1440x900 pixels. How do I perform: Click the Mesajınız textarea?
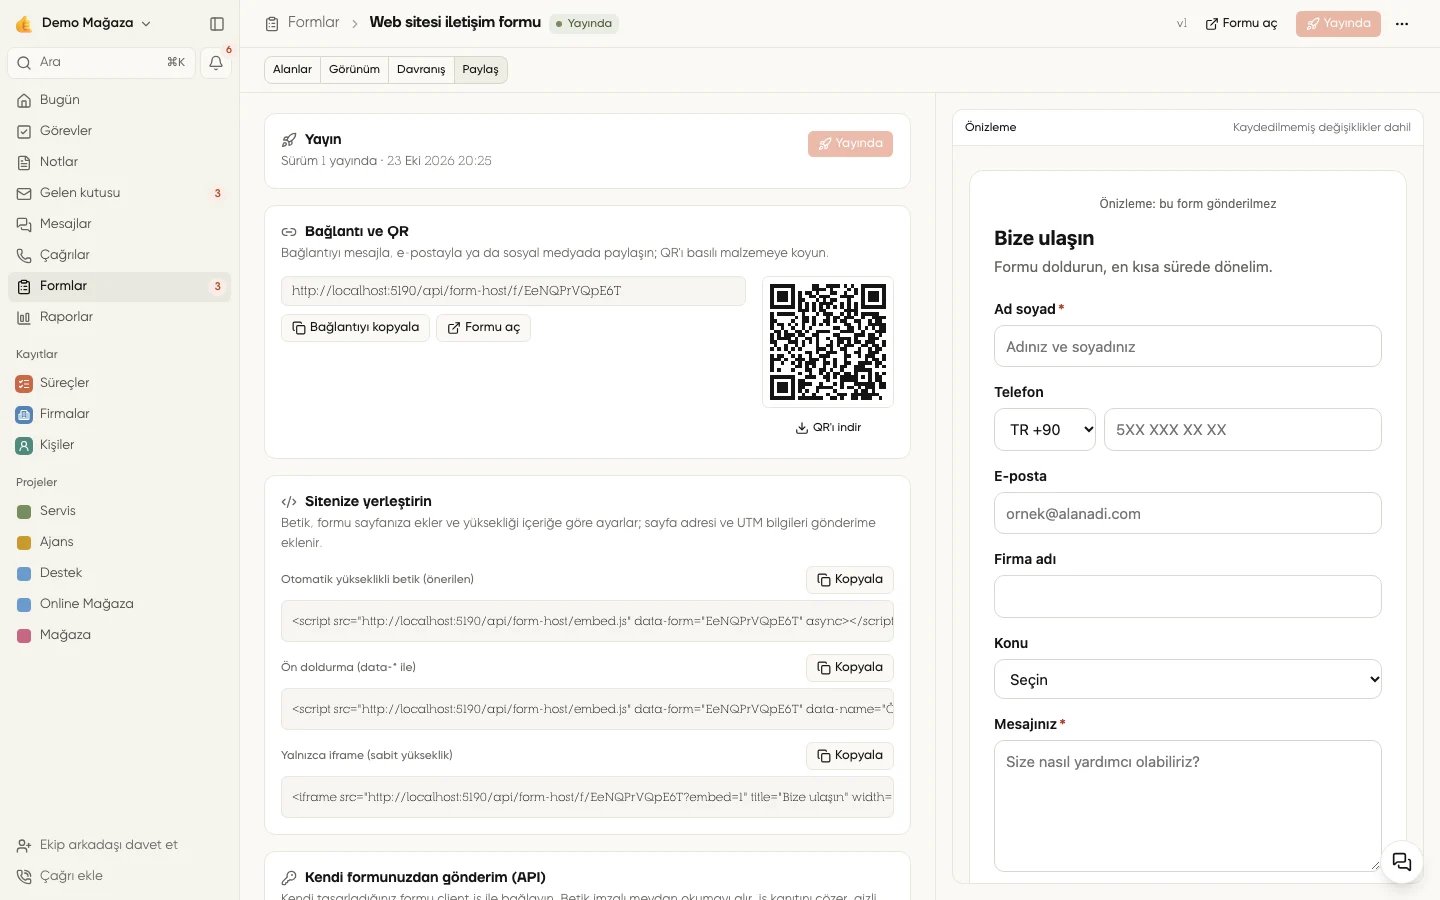coord(1188,806)
